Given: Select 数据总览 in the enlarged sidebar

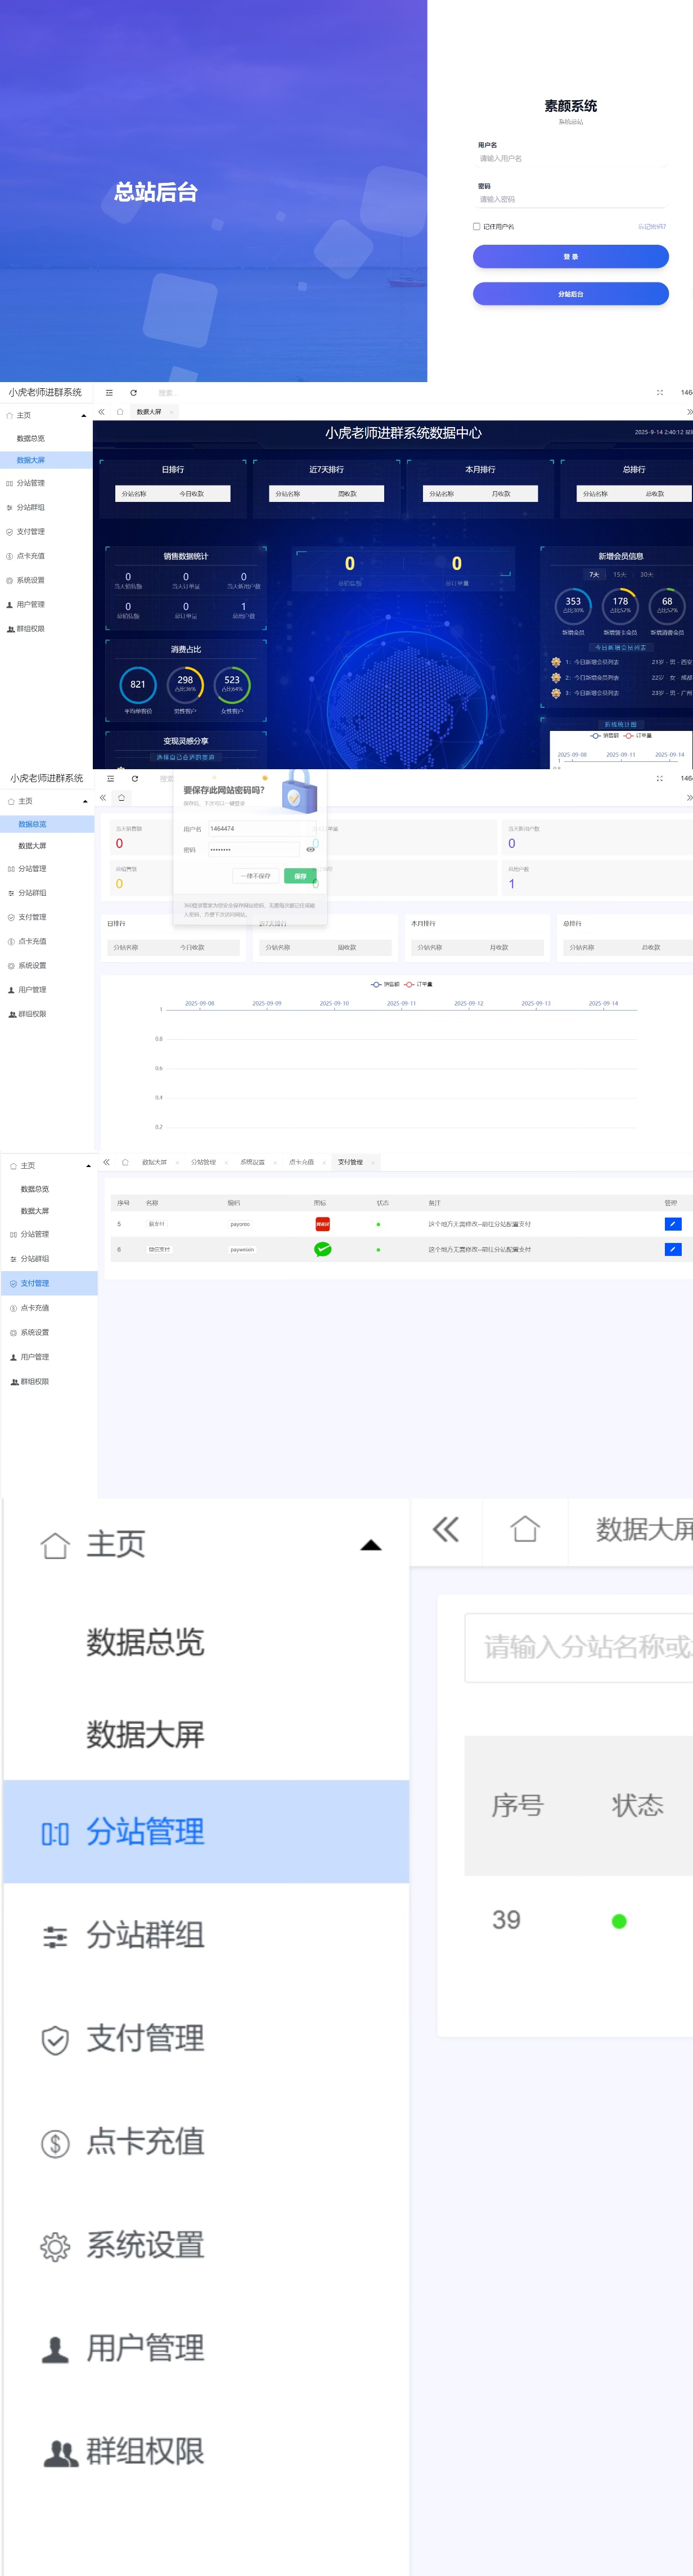Looking at the screenshot, I should point(145,1642).
